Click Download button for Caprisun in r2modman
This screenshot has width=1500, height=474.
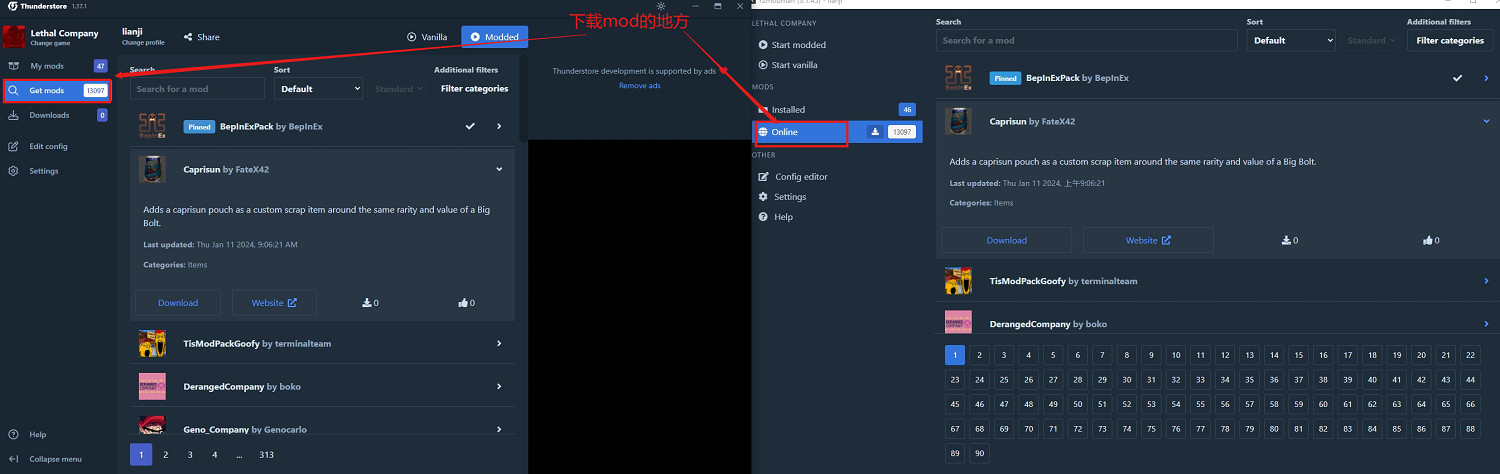1006,240
